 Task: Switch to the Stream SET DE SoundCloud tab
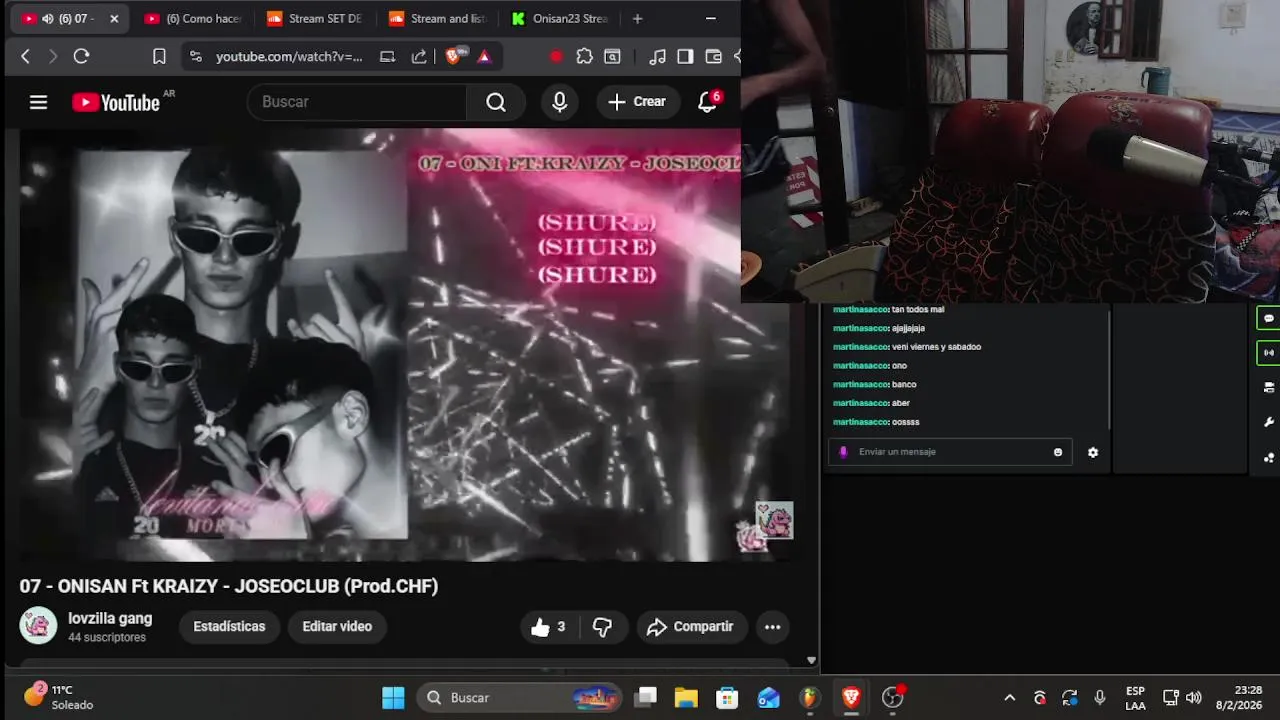314,19
